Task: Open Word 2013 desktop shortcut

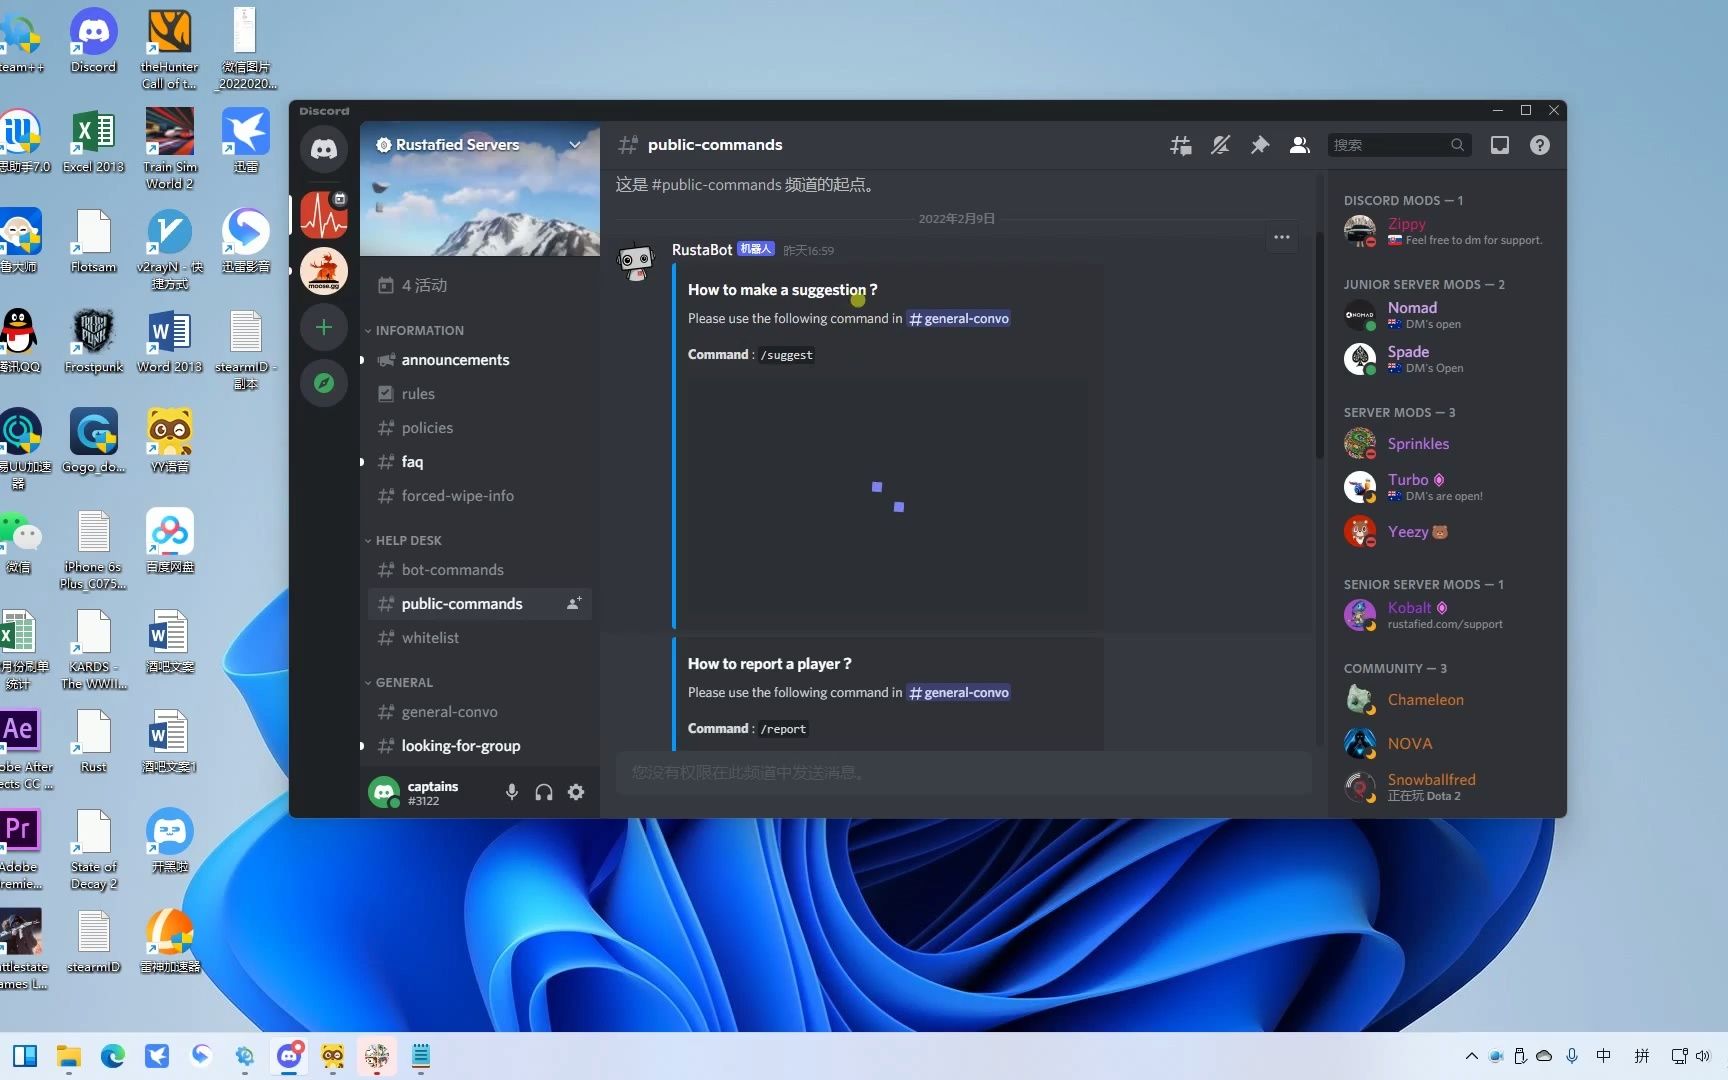Action: coord(169,341)
